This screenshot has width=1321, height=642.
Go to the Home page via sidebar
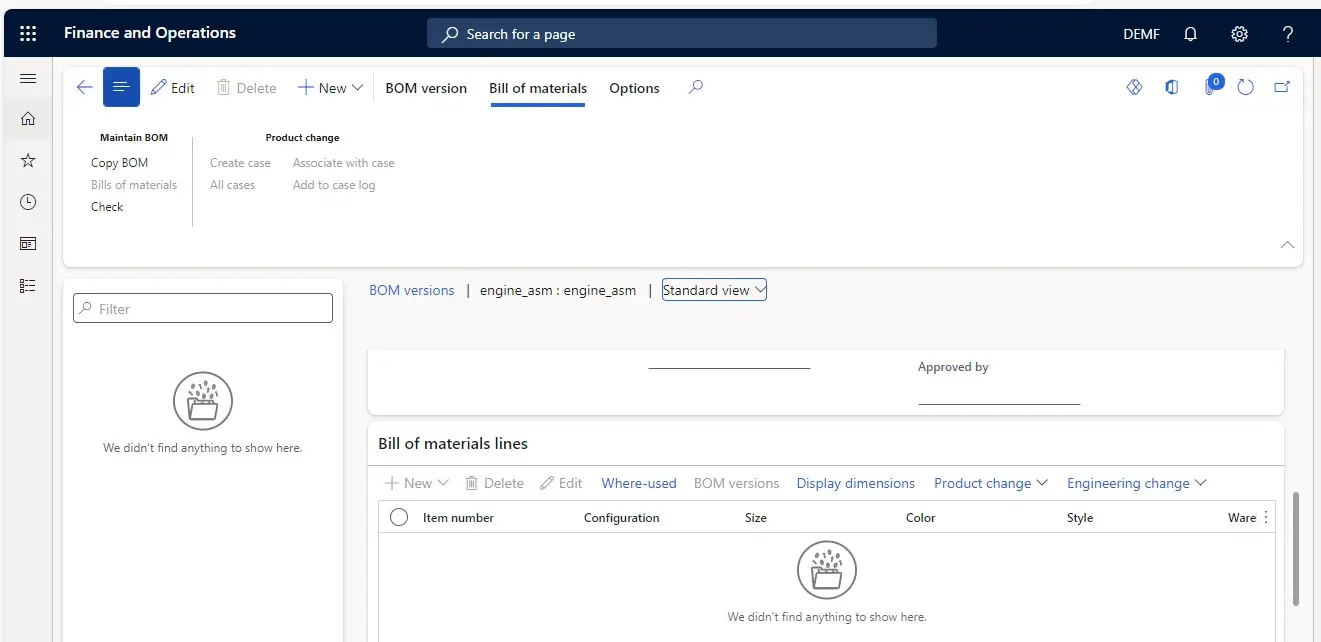click(x=27, y=118)
